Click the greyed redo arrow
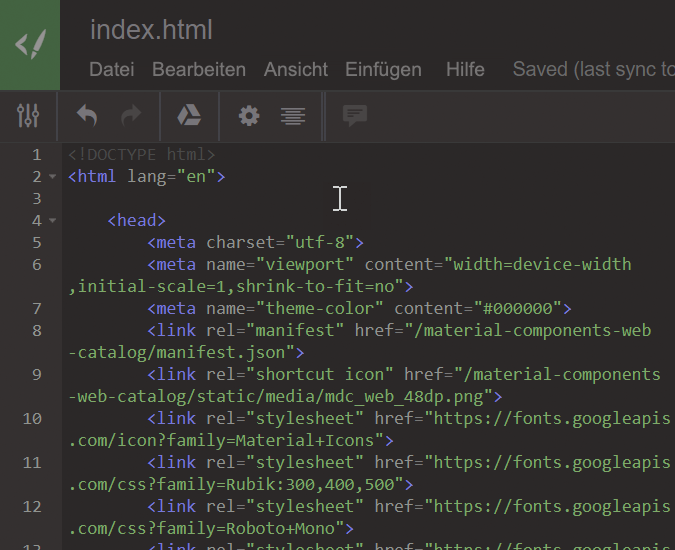Screen dimensions: 675x550 [x=131, y=115]
